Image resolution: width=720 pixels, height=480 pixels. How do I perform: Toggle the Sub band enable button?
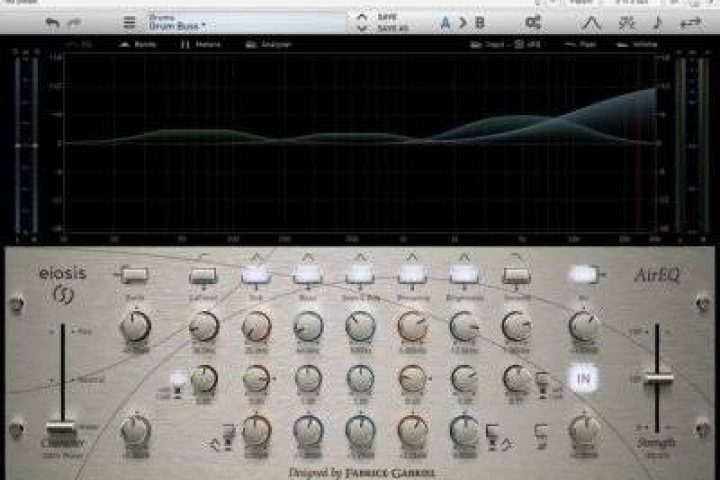pyautogui.click(x=256, y=274)
